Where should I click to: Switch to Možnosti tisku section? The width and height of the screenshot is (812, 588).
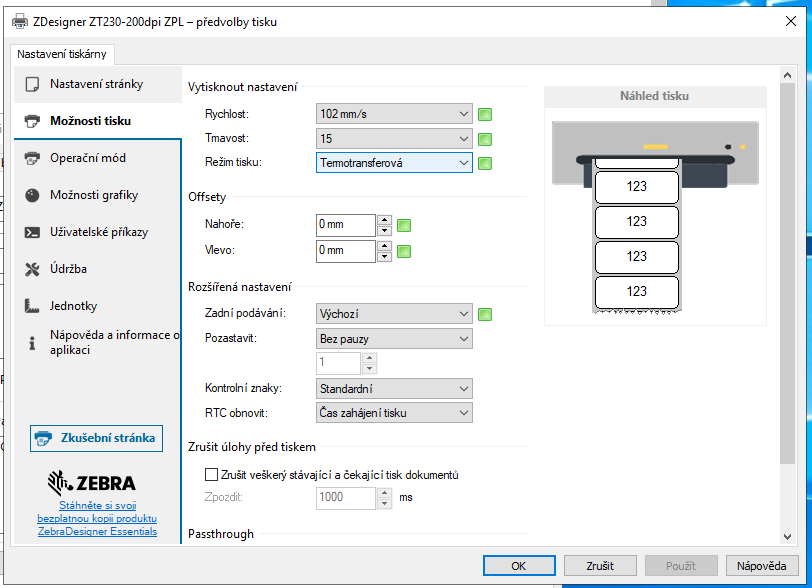pyautogui.click(x=90, y=121)
